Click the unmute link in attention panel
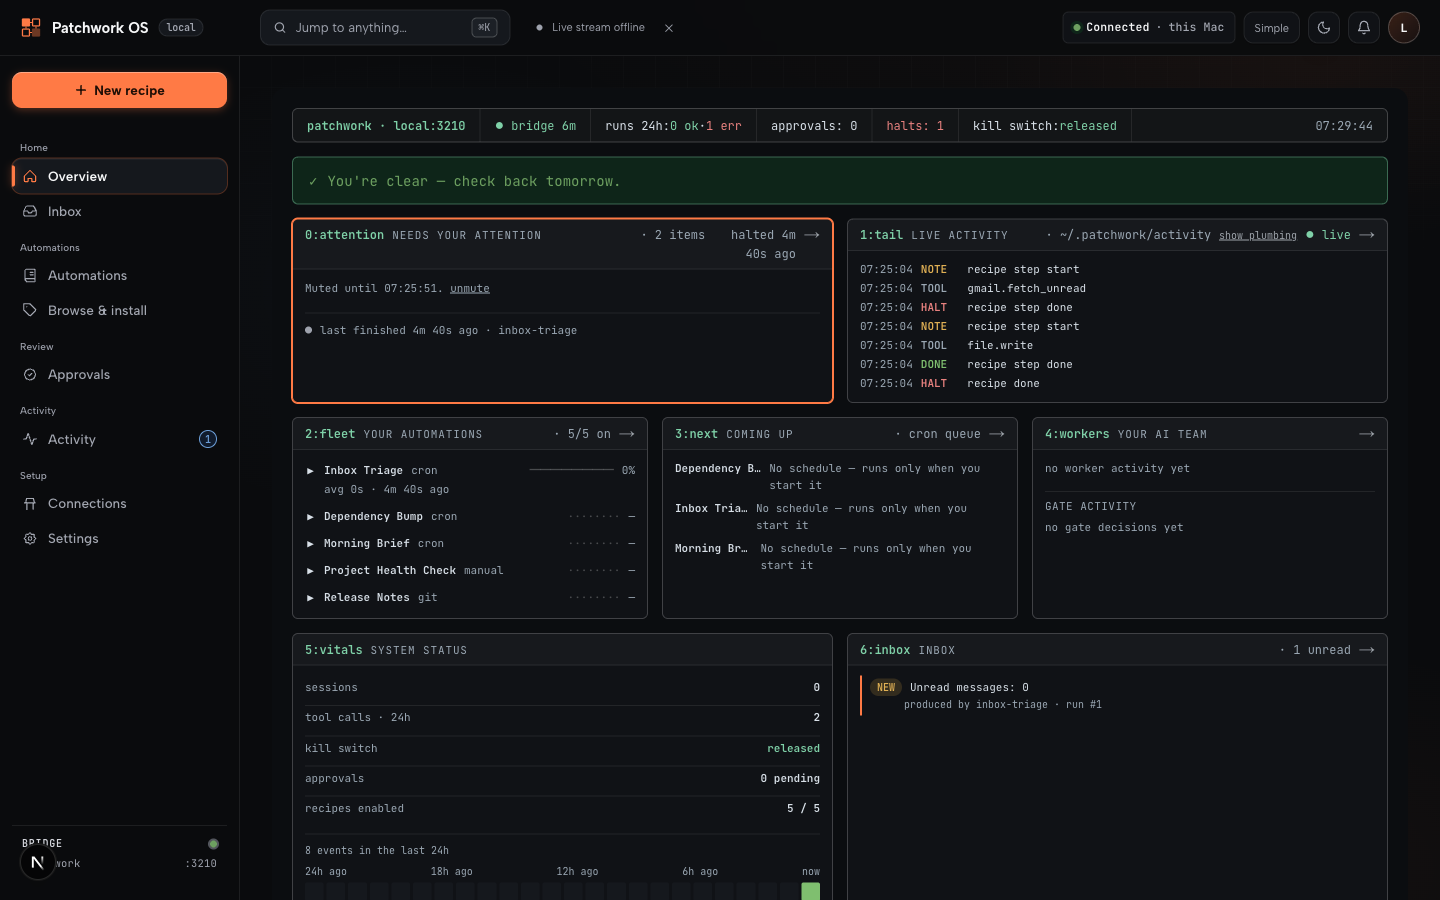 470,288
